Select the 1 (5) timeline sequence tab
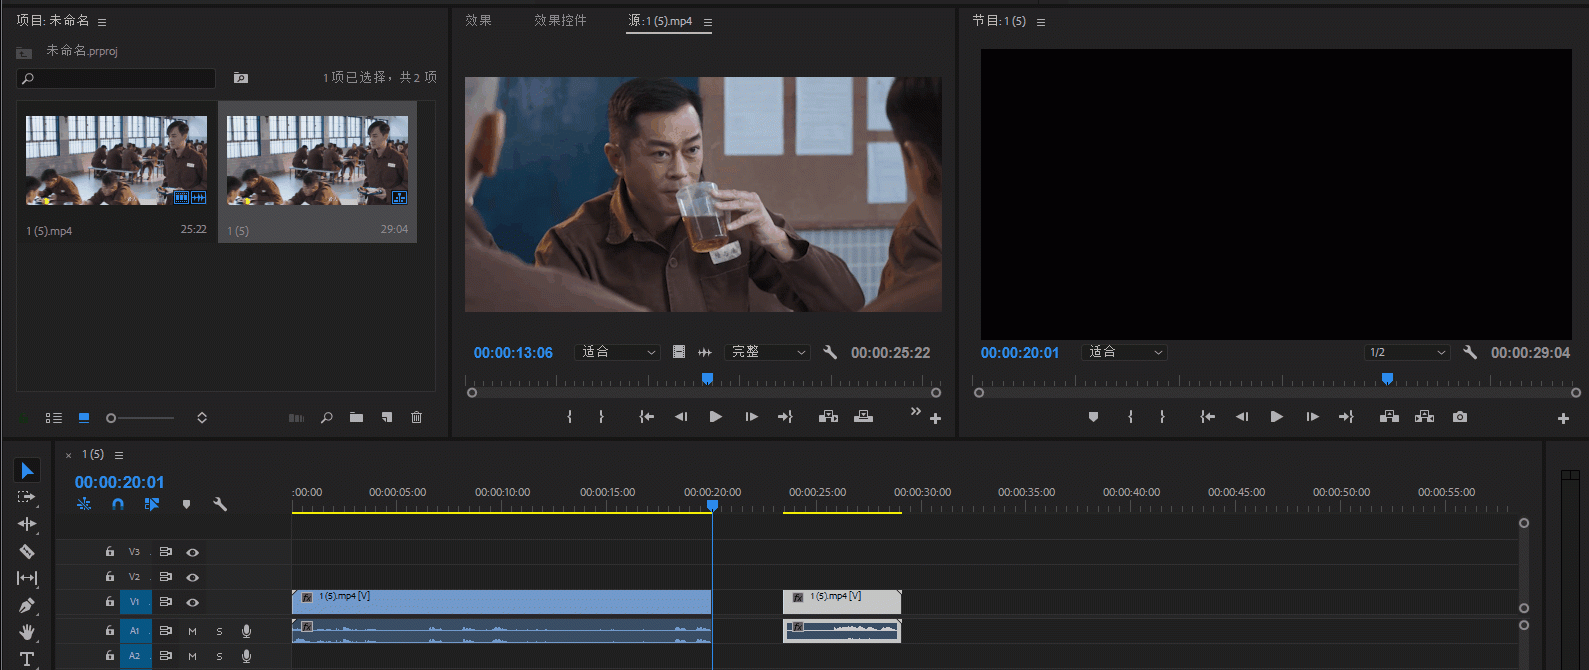 click(92, 454)
